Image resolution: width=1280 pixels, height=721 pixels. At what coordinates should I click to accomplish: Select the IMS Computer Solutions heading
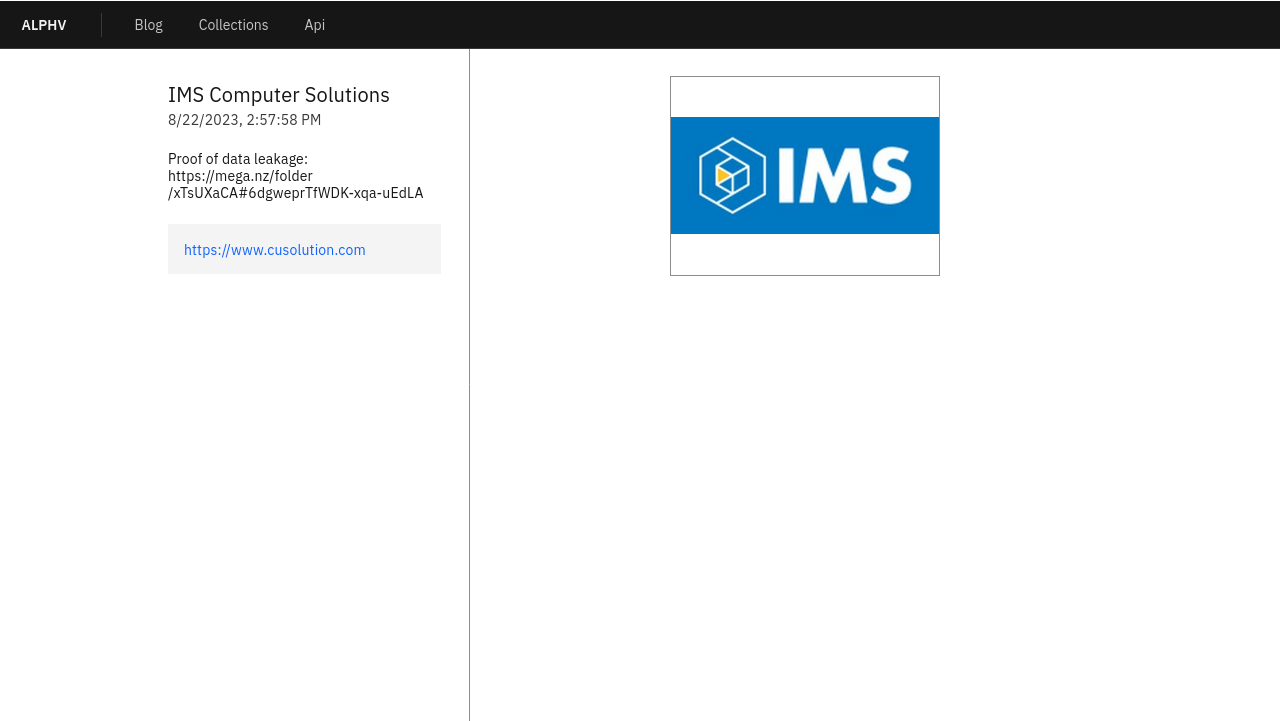(x=279, y=95)
